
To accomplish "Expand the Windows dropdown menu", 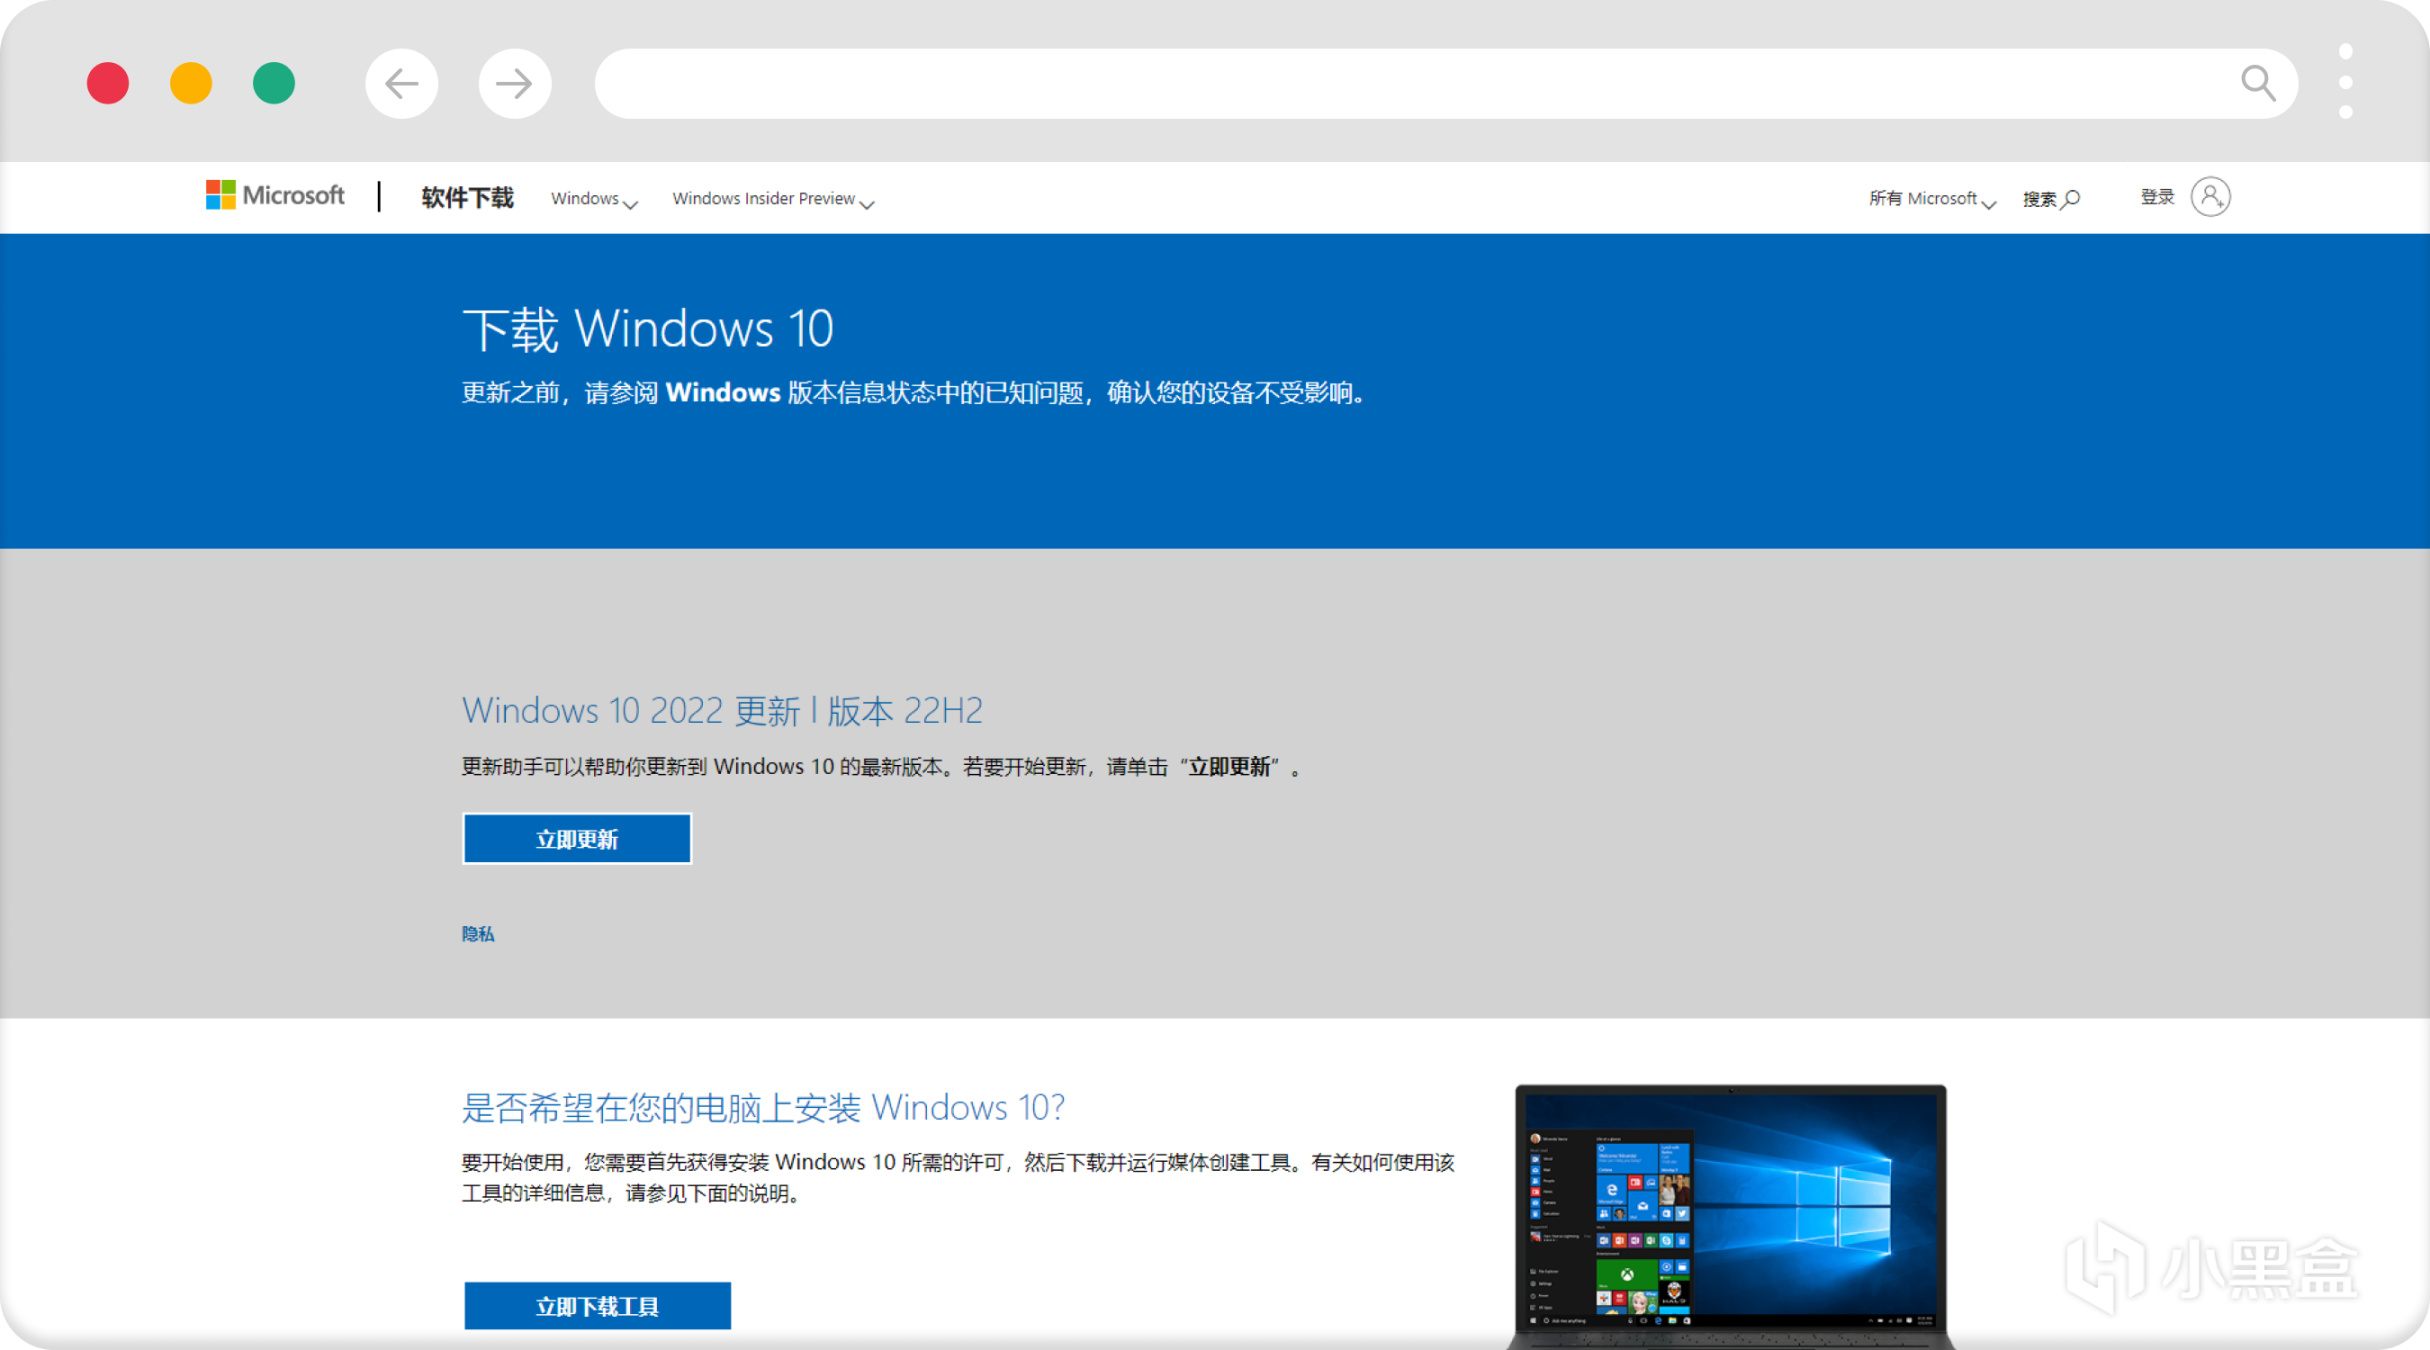I will click(593, 199).
